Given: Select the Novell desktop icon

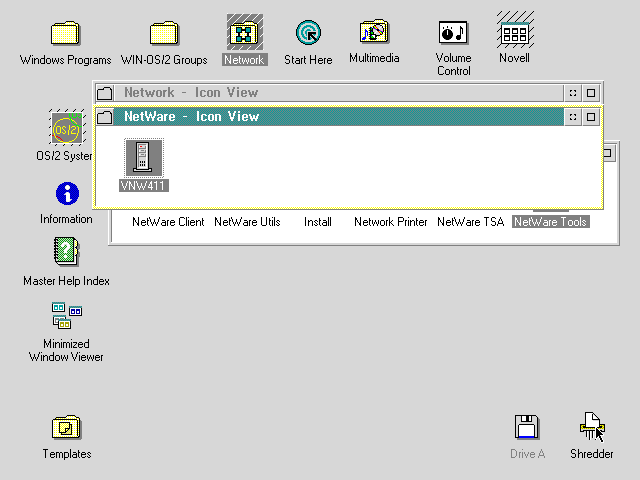Looking at the screenshot, I should click(515, 32).
